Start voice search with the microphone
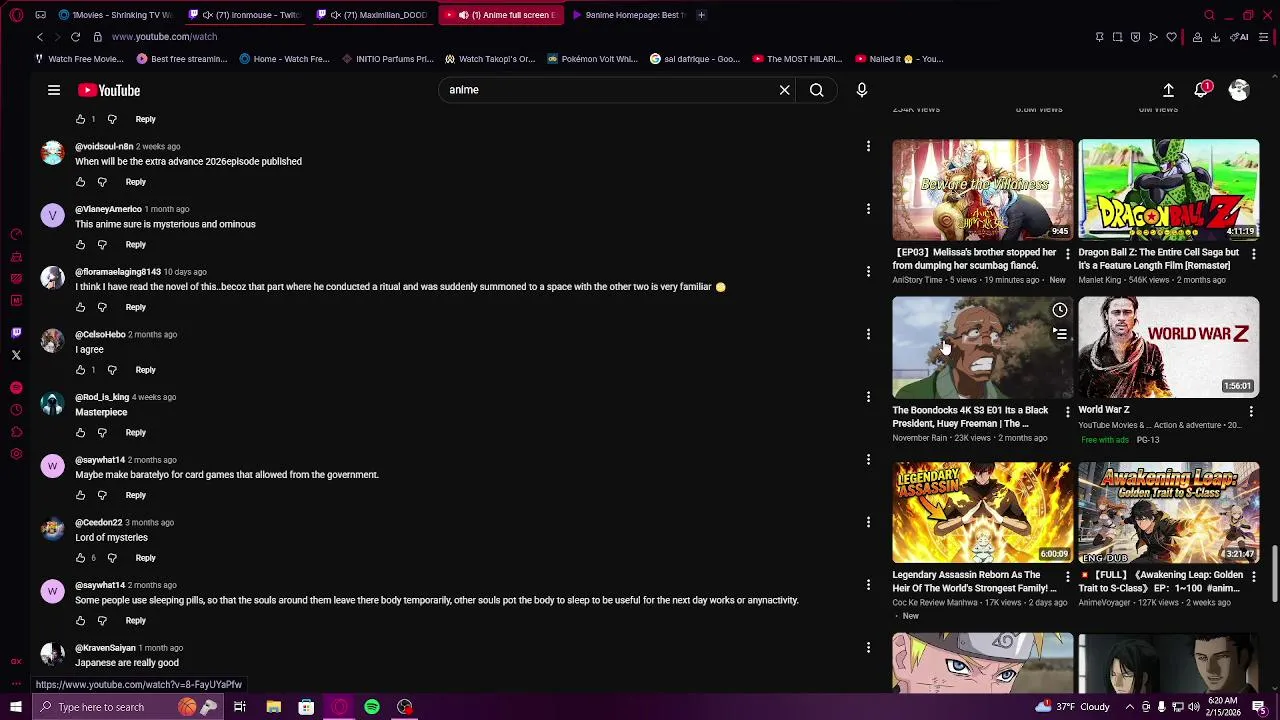 click(862, 90)
